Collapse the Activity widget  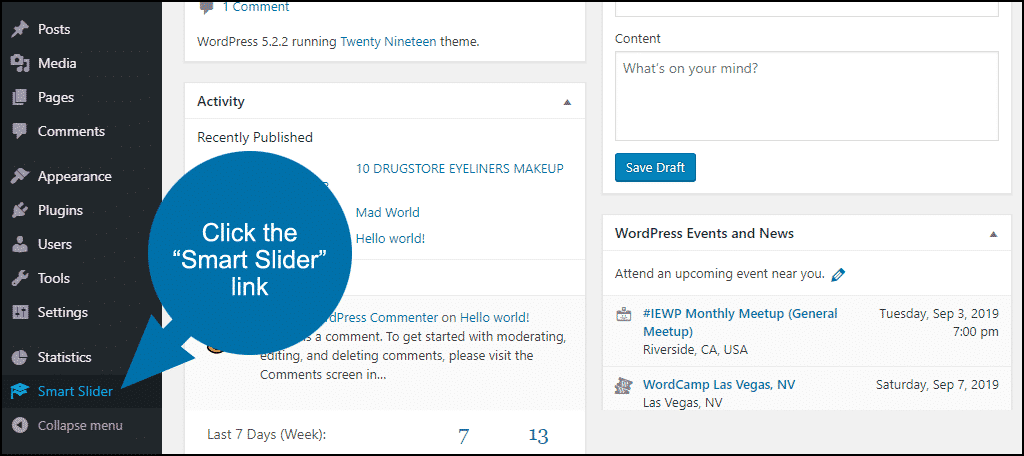click(x=568, y=102)
